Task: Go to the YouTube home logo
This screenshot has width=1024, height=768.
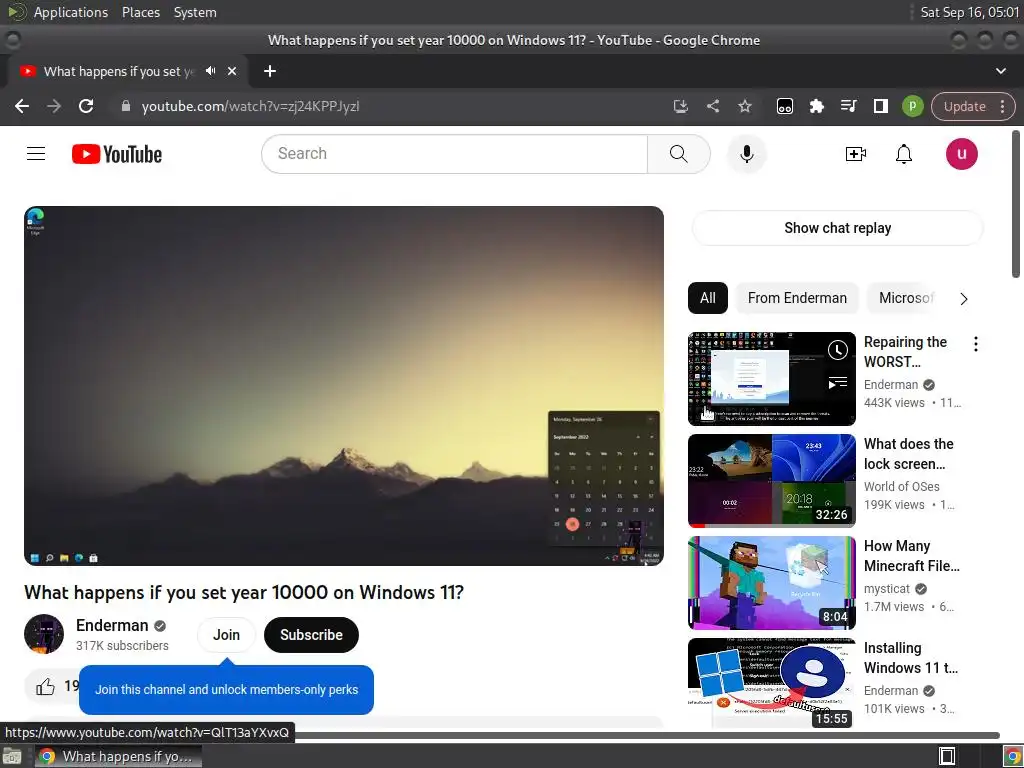Action: pos(117,154)
